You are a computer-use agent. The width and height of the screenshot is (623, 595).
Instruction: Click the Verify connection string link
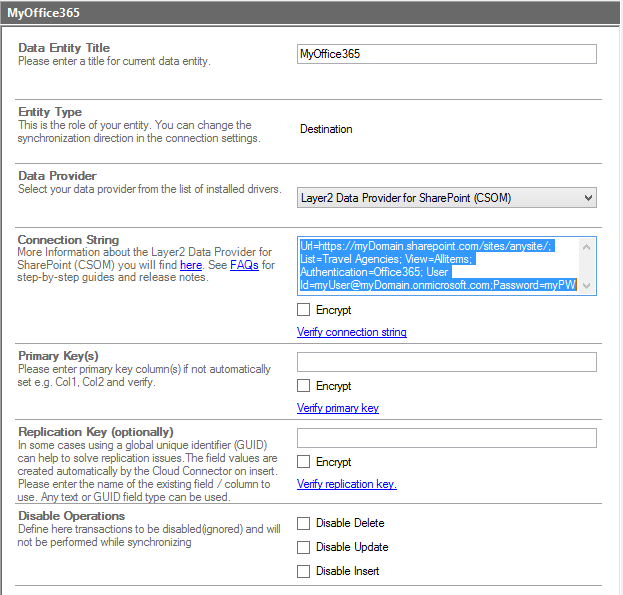[351, 332]
